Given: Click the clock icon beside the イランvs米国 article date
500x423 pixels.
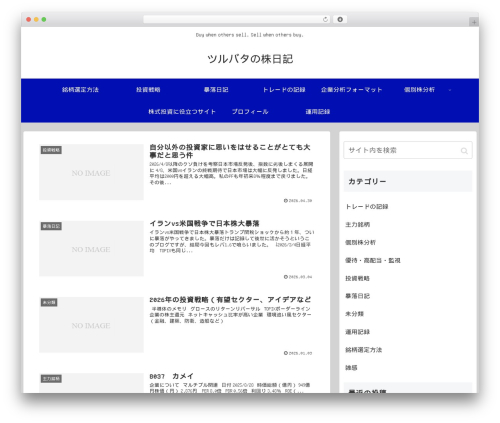Looking at the screenshot, I should click(286, 277).
